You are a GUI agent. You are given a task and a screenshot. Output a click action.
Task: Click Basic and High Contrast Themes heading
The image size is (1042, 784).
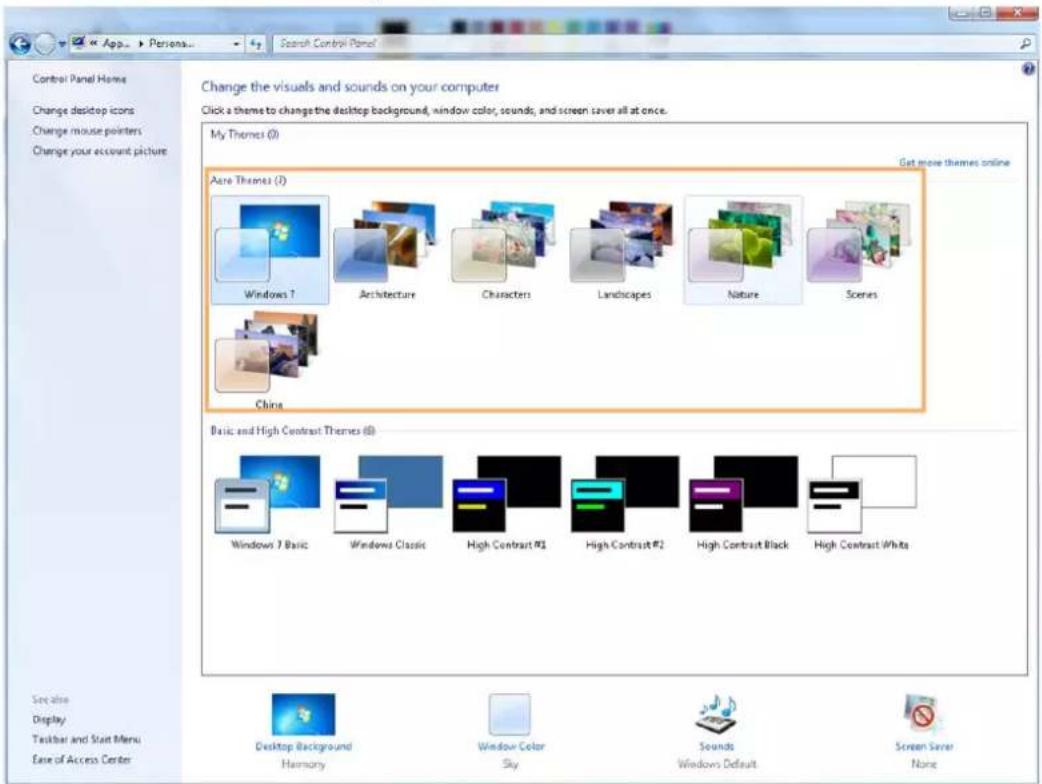292,431
